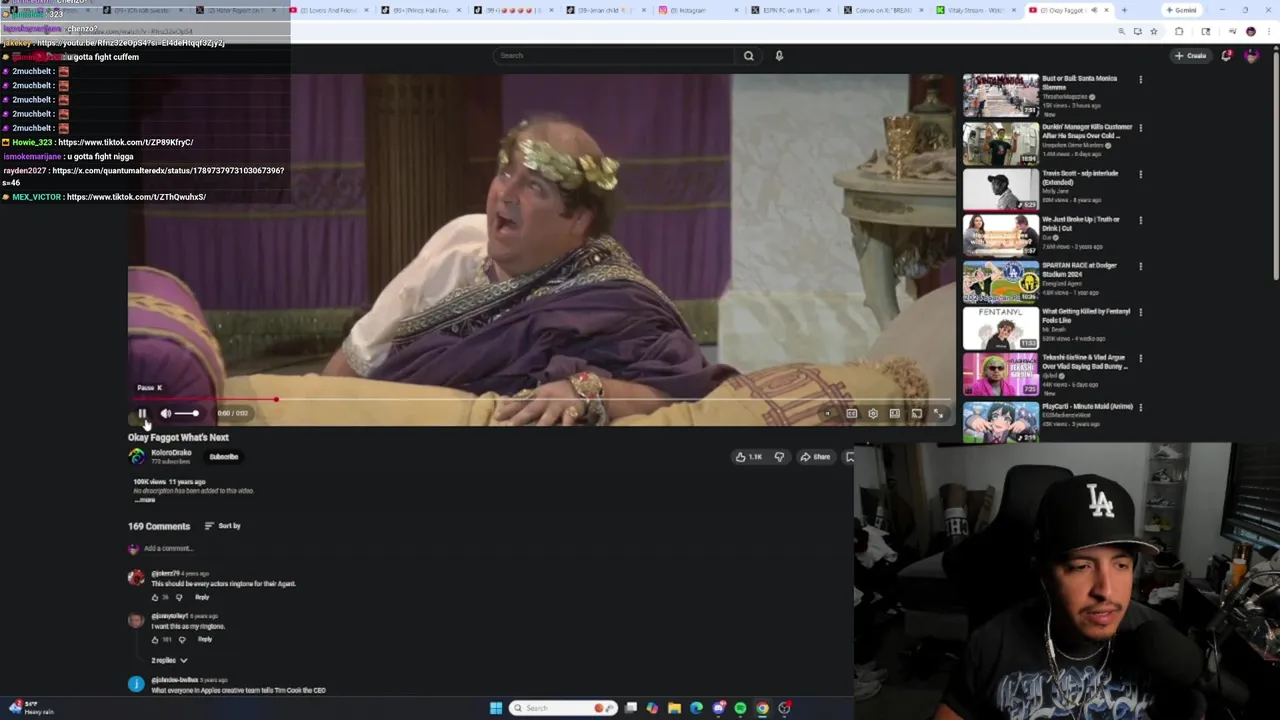Subscribe to the KoloroDrako channel
The width and height of the screenshot is (1280, 720).
click(224, 457)
